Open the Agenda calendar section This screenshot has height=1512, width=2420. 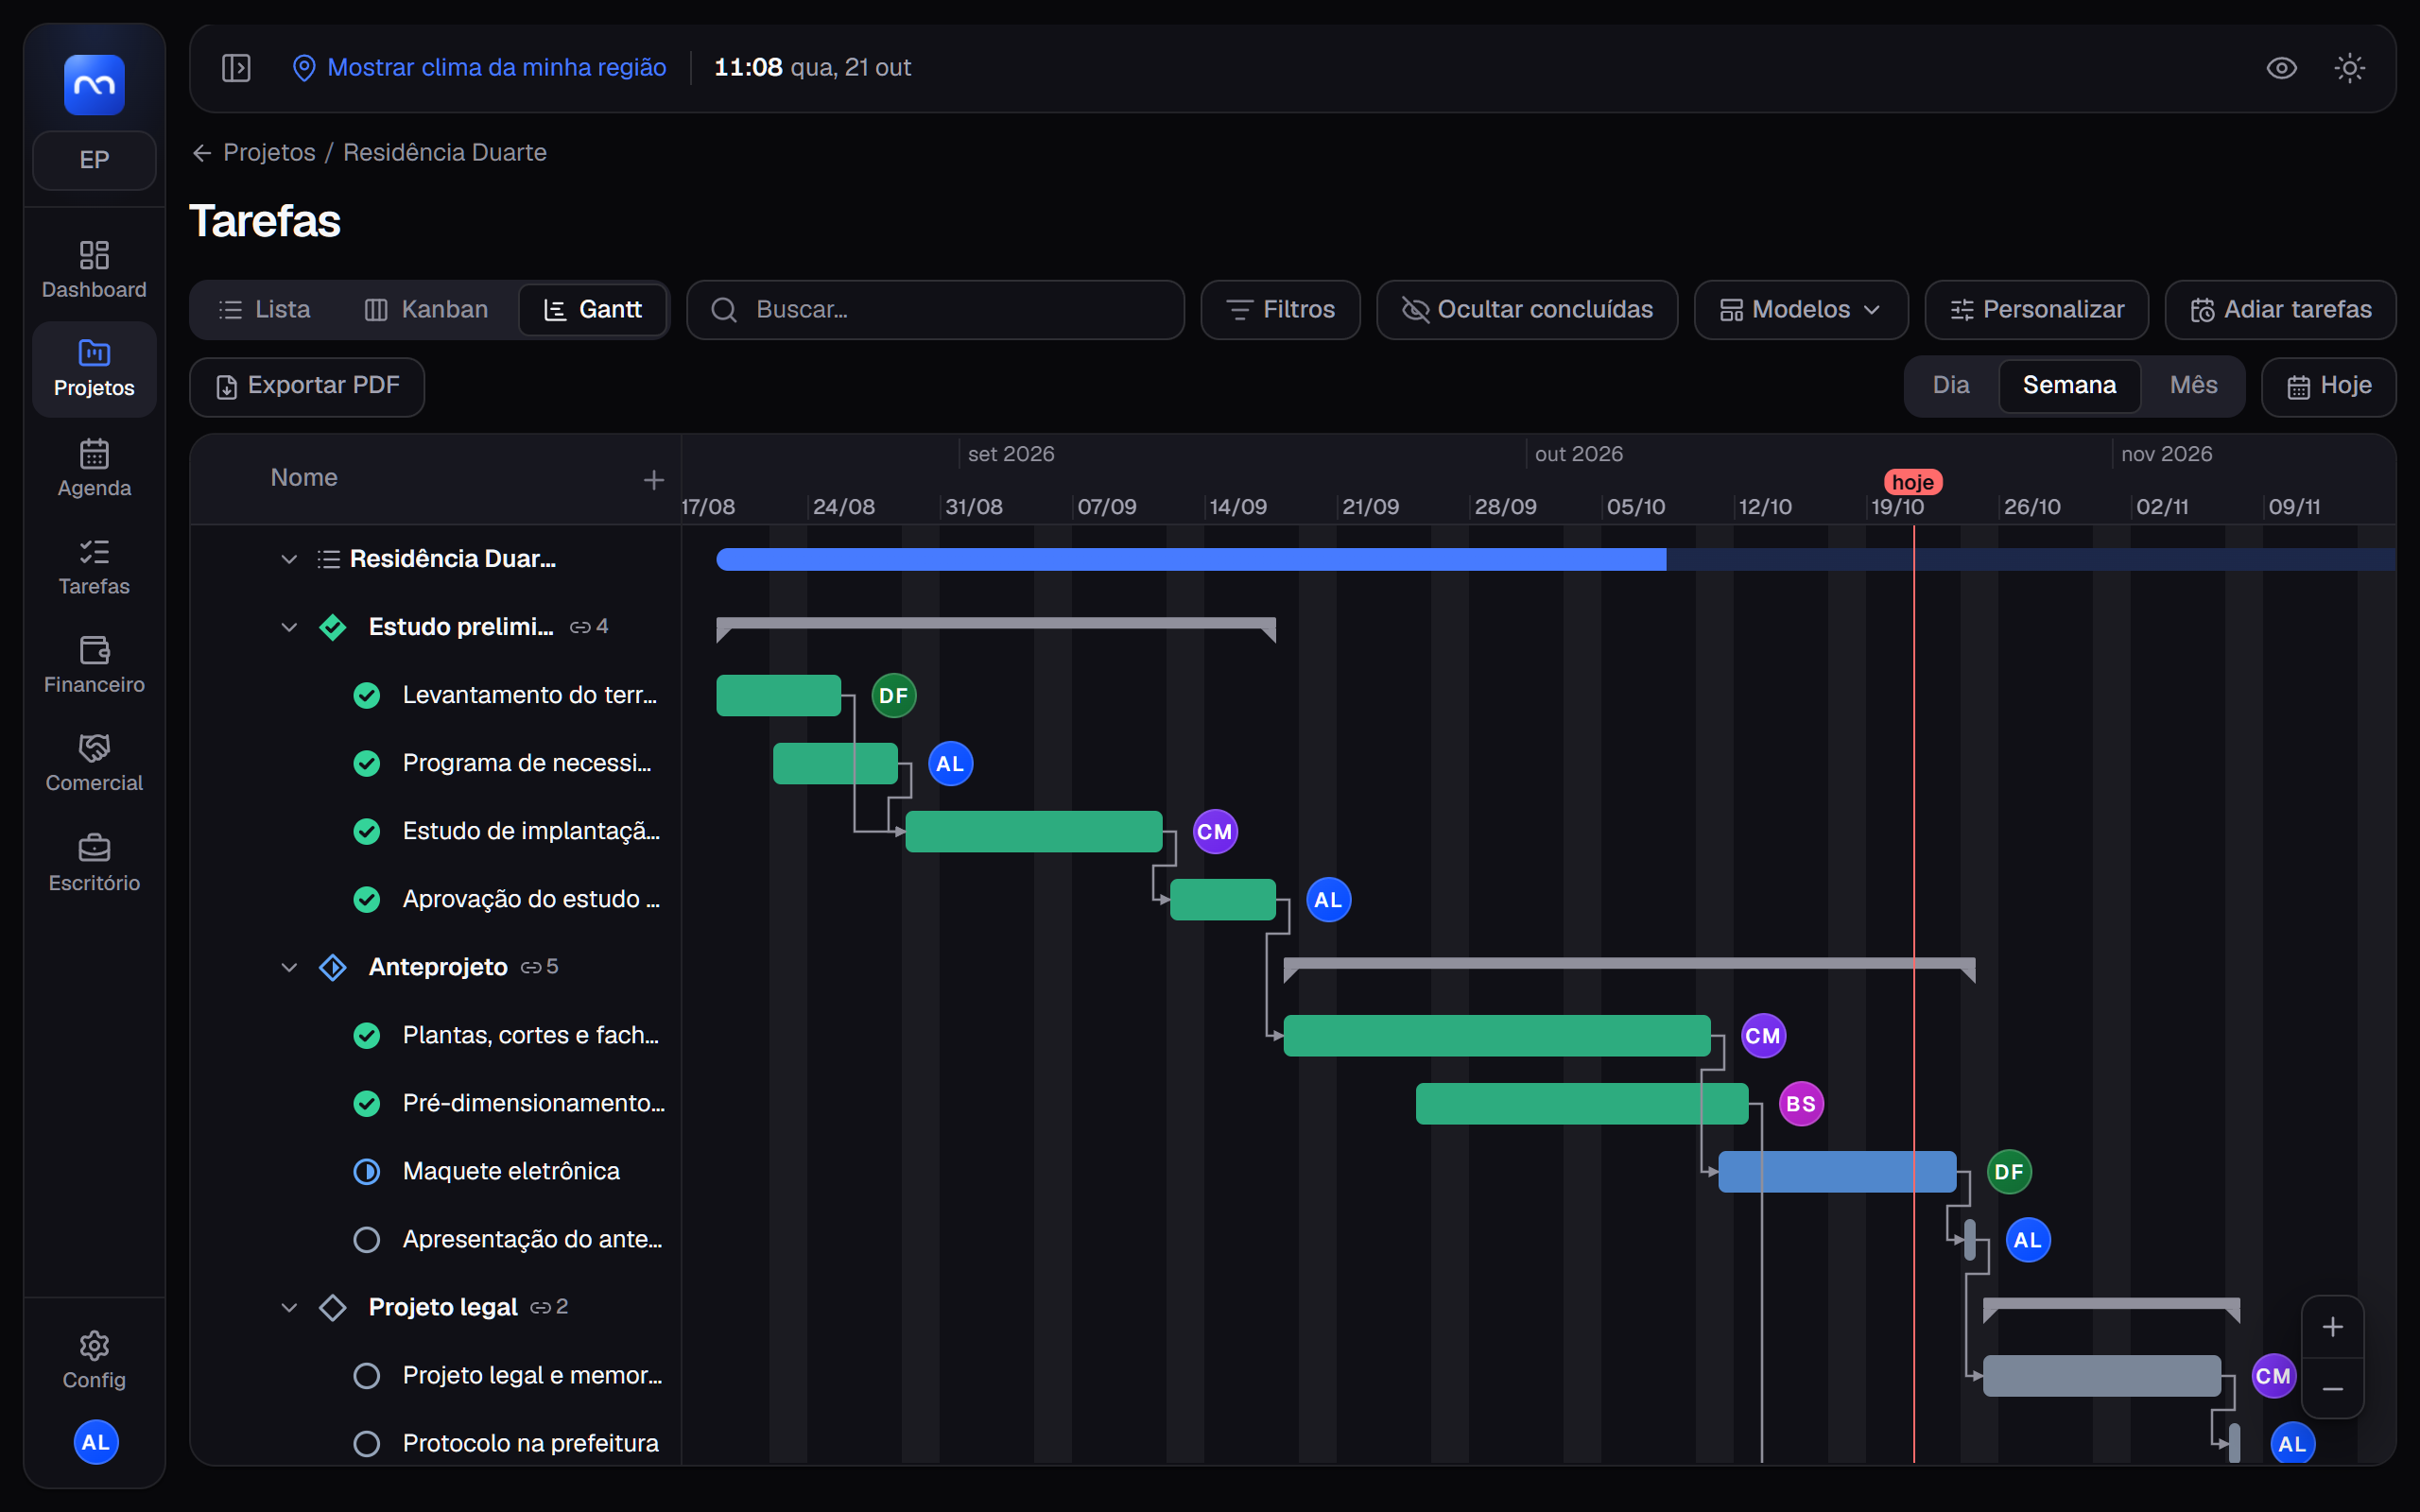(94, 468)
